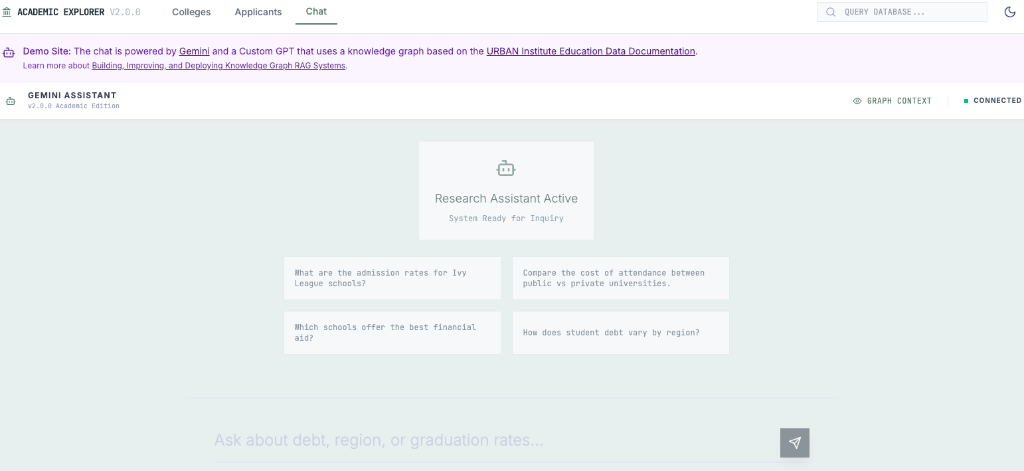Viewport: 1024px width, 471px height.
Task: Click the robot icon in the Demo Site banner
Action: [8, 52]
